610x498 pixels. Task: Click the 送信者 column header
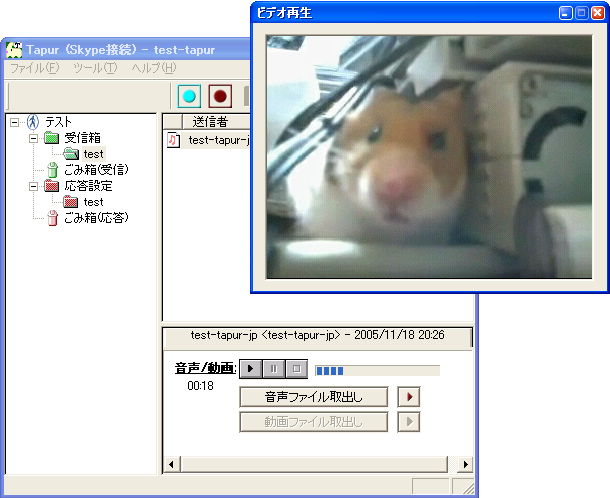pos(210,122)
